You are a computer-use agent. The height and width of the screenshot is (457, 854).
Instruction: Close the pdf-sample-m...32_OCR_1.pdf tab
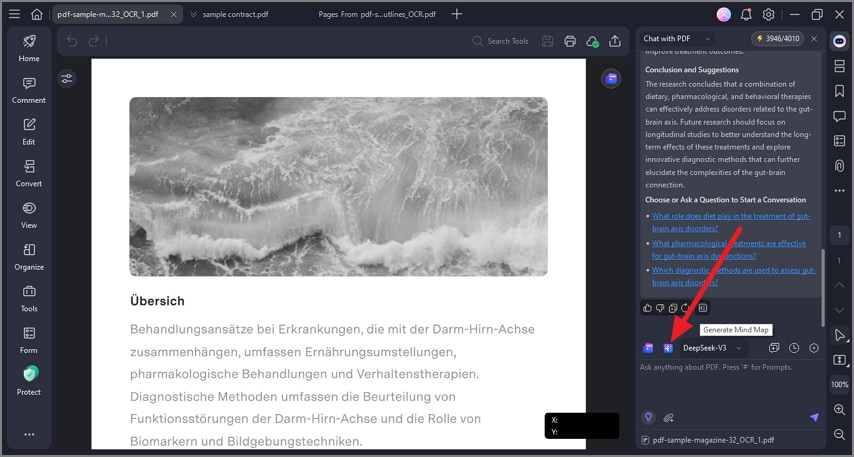click(174, 15)
